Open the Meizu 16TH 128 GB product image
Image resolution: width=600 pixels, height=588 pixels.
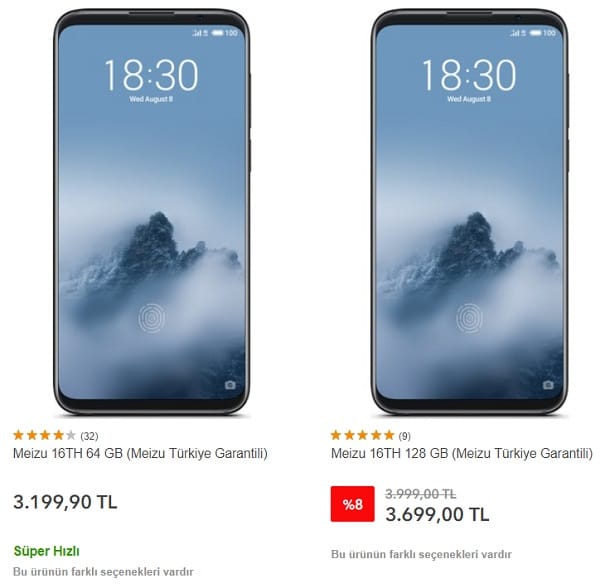click(x=470, y=212)
